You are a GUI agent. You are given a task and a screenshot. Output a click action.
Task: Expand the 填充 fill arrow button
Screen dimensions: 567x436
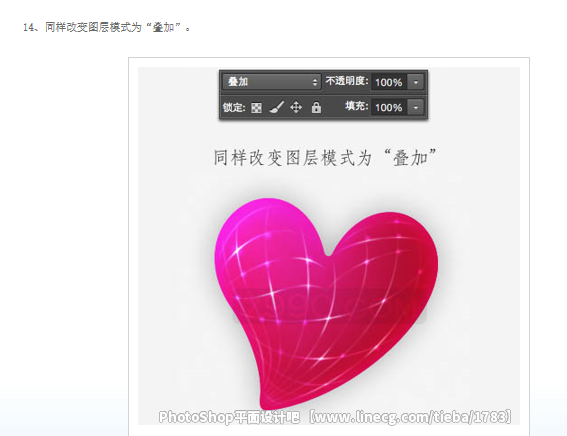click(415, 107)
